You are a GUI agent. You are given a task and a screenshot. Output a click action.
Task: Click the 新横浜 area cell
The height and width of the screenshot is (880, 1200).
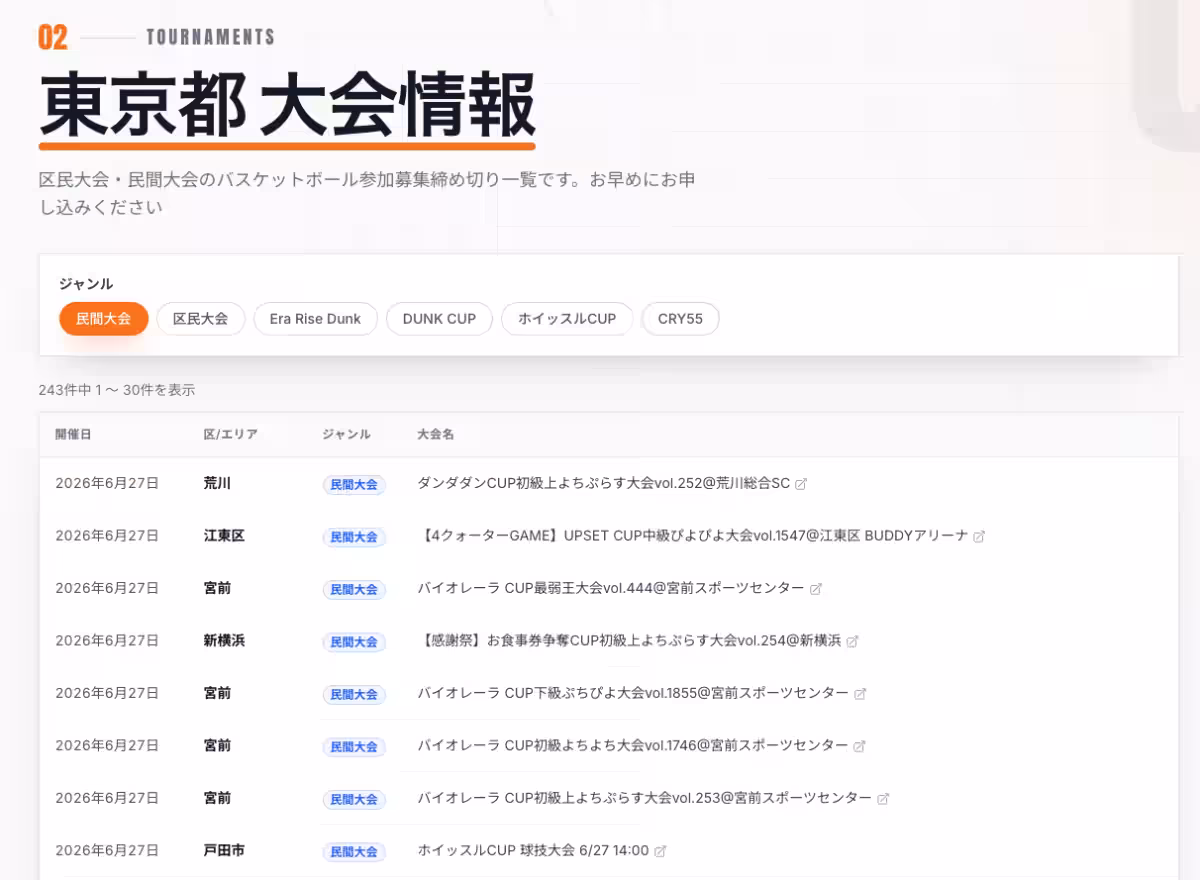point(224,640)
